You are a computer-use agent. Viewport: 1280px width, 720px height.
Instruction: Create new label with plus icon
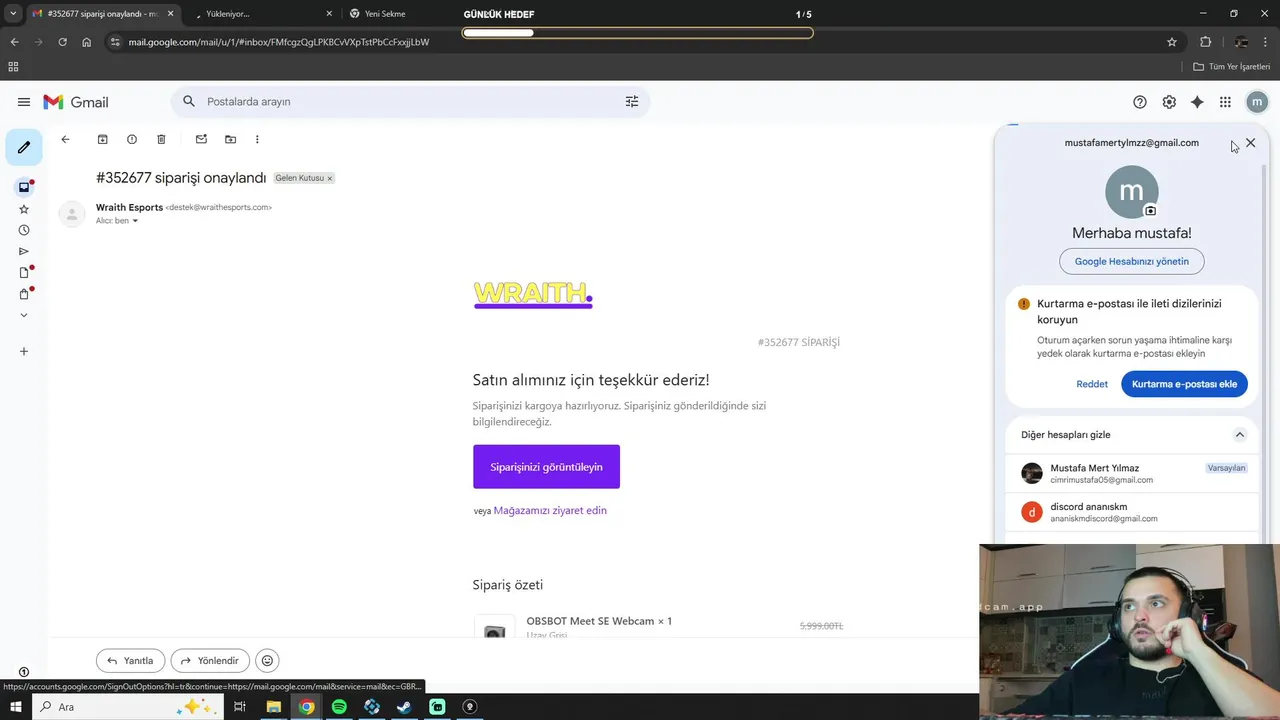coord(24,351)
